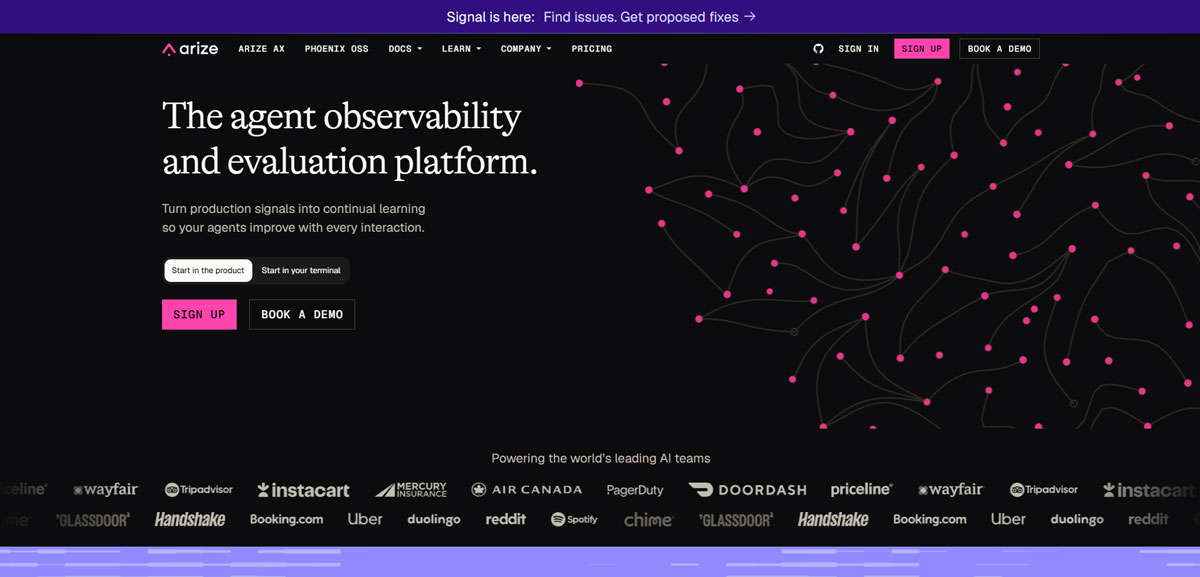The width and height of the screenshot is (1200, 577).
Task: Click the Spotify logo
Action: coord(574,520)
